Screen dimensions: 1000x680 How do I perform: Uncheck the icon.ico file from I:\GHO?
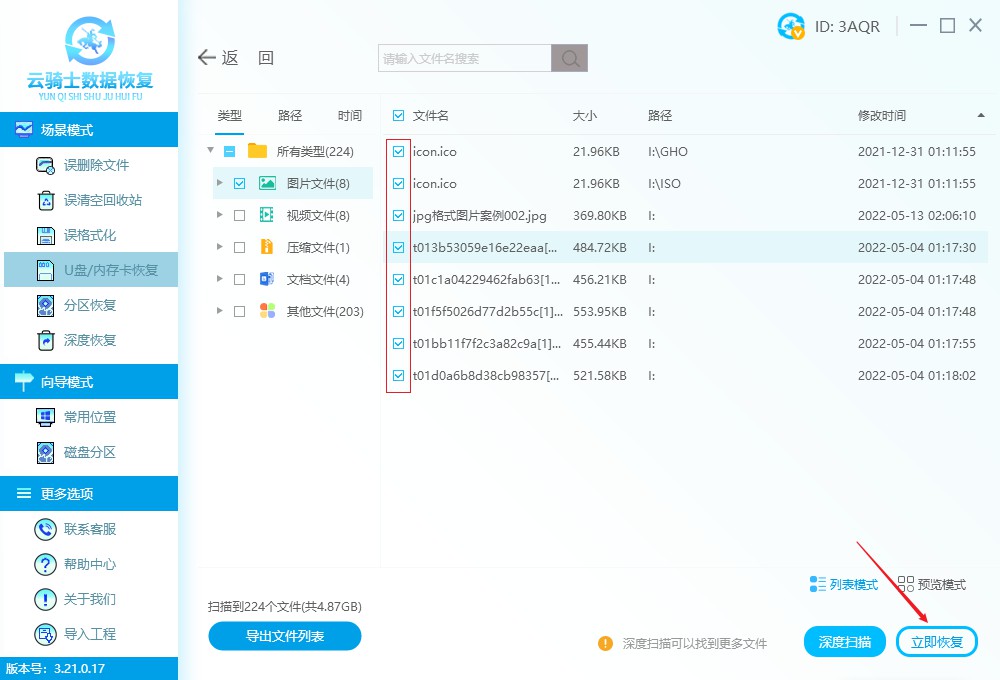399,152
